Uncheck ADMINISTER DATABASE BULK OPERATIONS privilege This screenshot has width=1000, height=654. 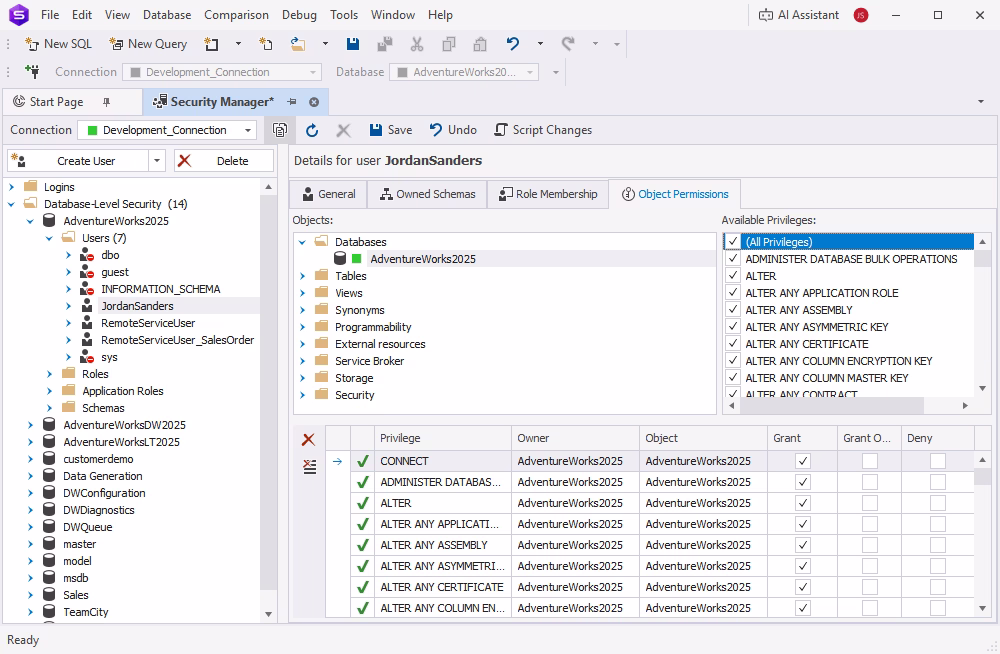[x=733, y=259]
